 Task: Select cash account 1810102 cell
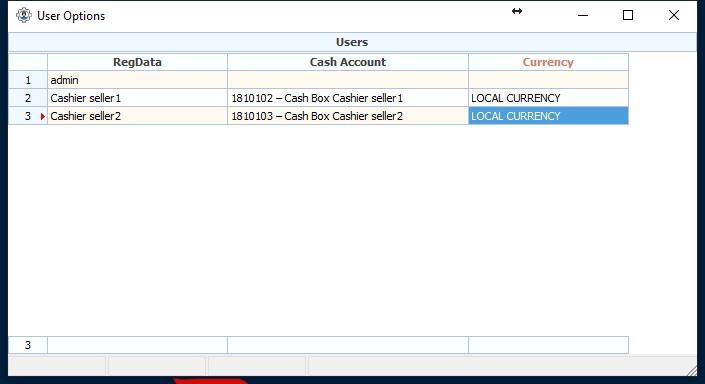coord(348,98)
